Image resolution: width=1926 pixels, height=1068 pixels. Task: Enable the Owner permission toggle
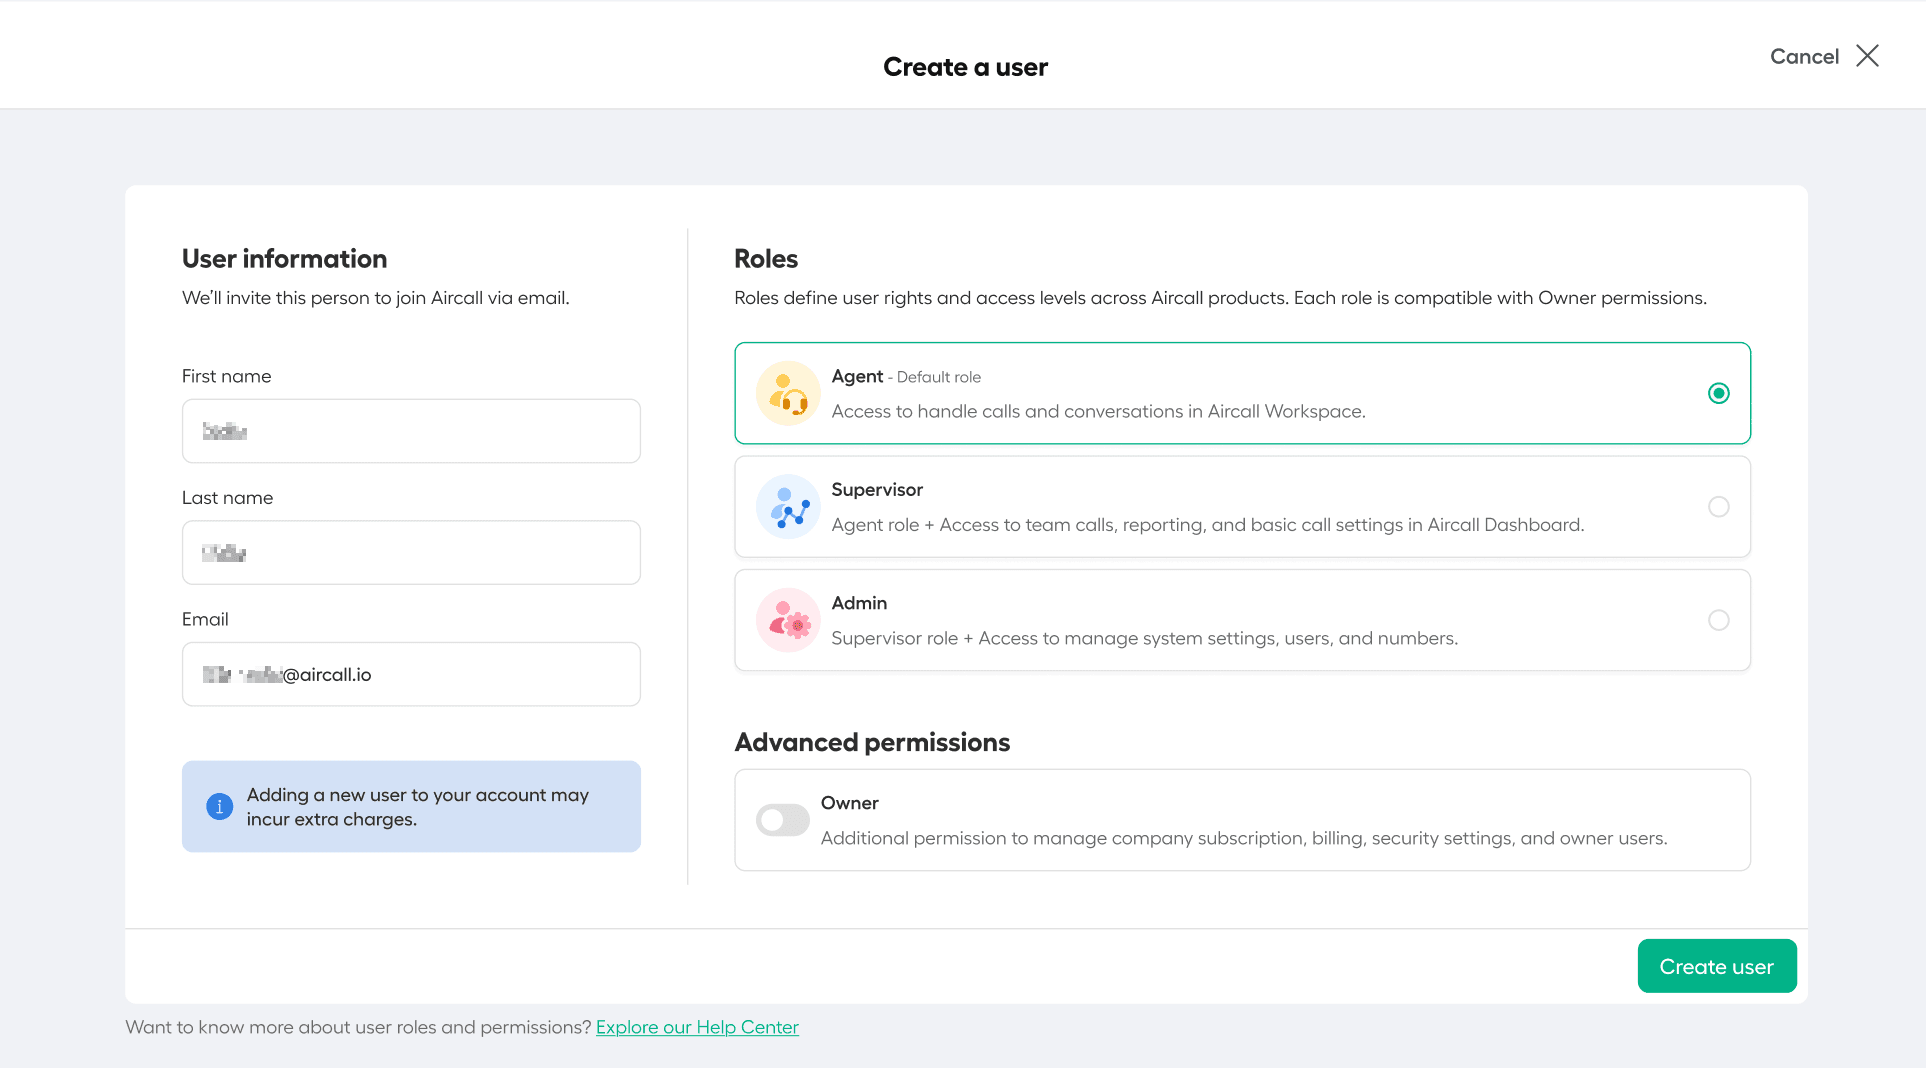tap(782, 819)
